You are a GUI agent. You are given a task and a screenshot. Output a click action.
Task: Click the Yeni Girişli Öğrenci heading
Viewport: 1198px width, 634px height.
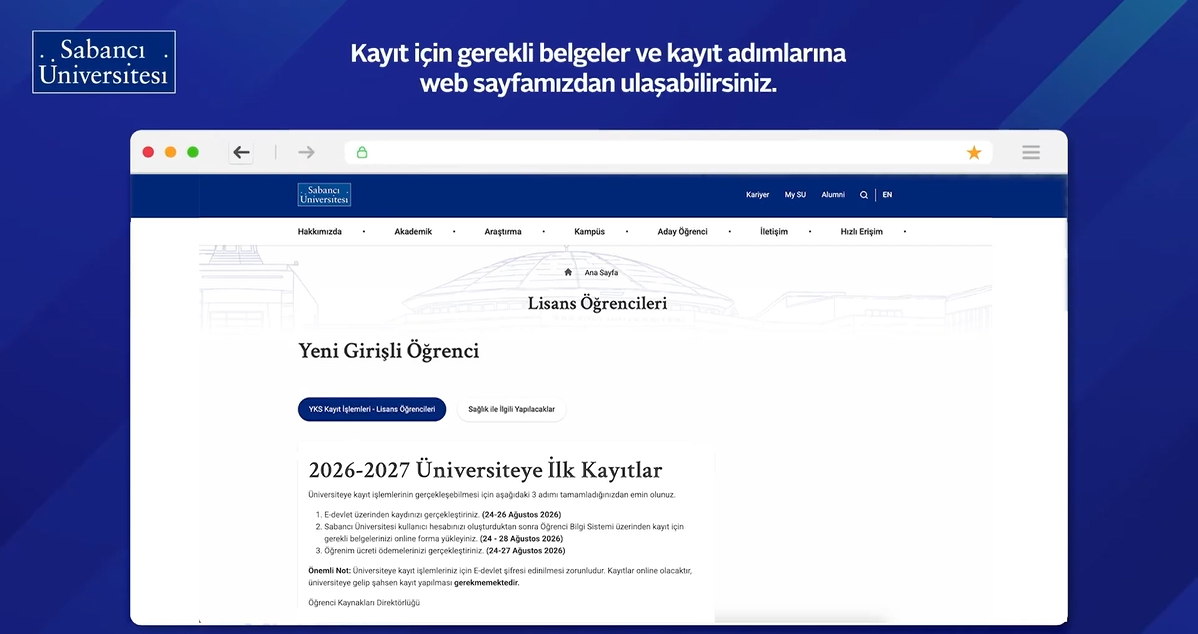click(389, 351)
